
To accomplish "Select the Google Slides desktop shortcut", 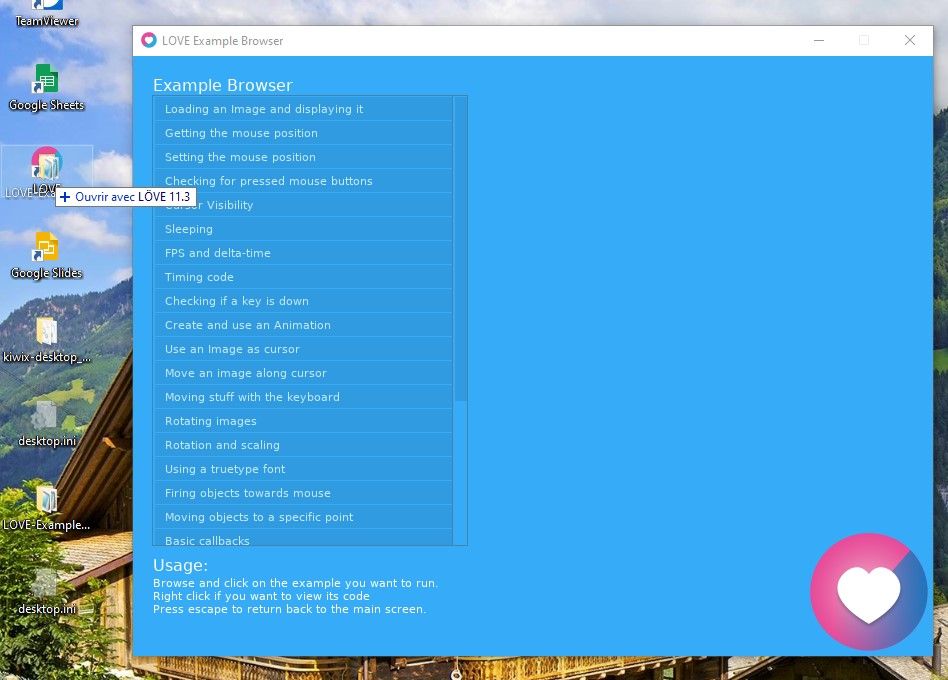I will [46, 256].
